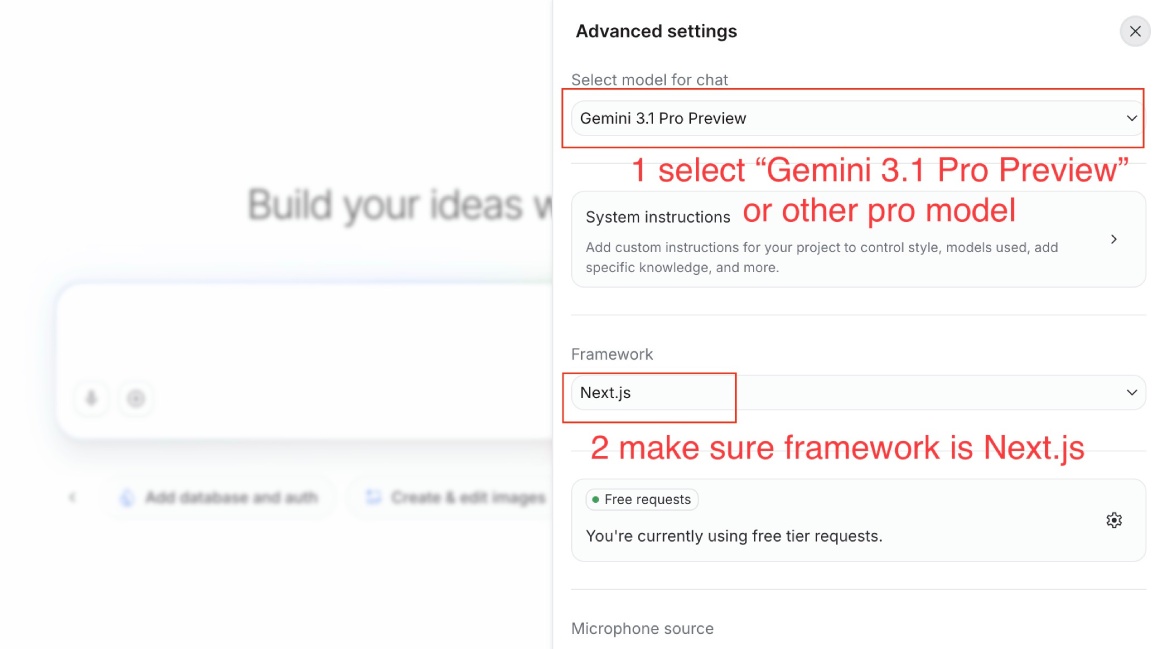Image resolution: width=1160 pixels, height=649 pixels.
Task: Select the Create & edit images suggestion
Action: pos(459,497)
